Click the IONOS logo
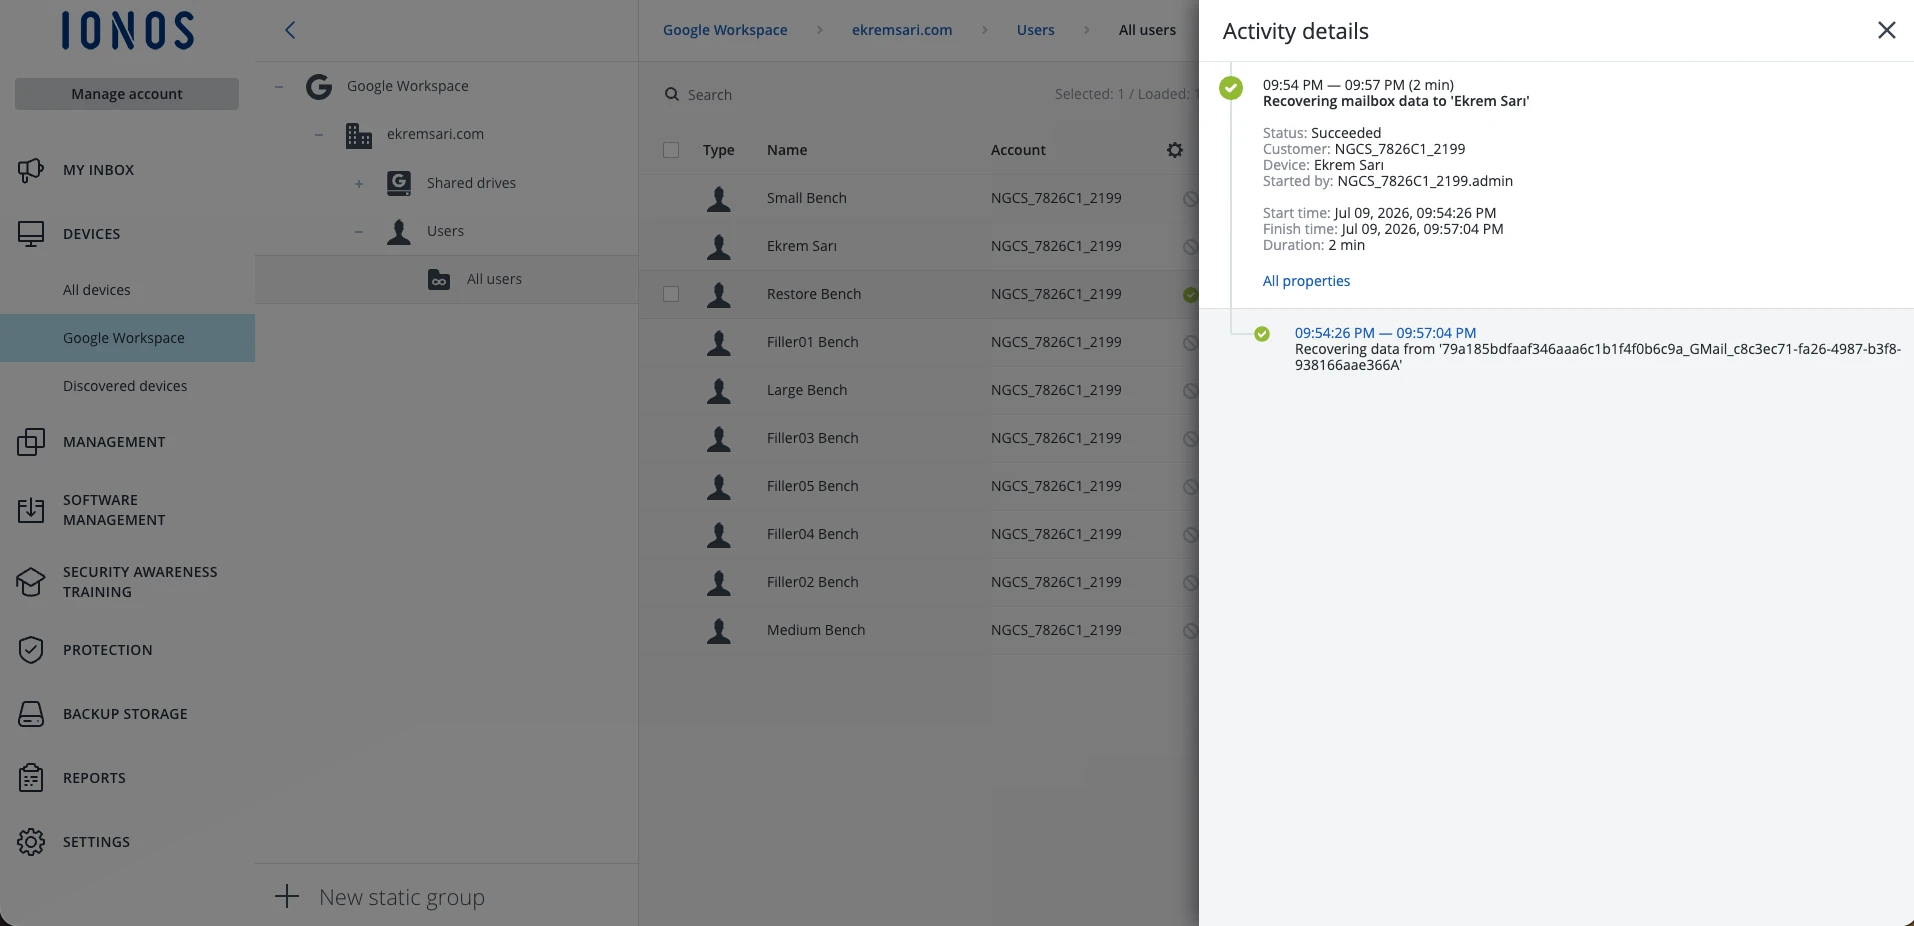The image size is (1914, 926). 127,31
